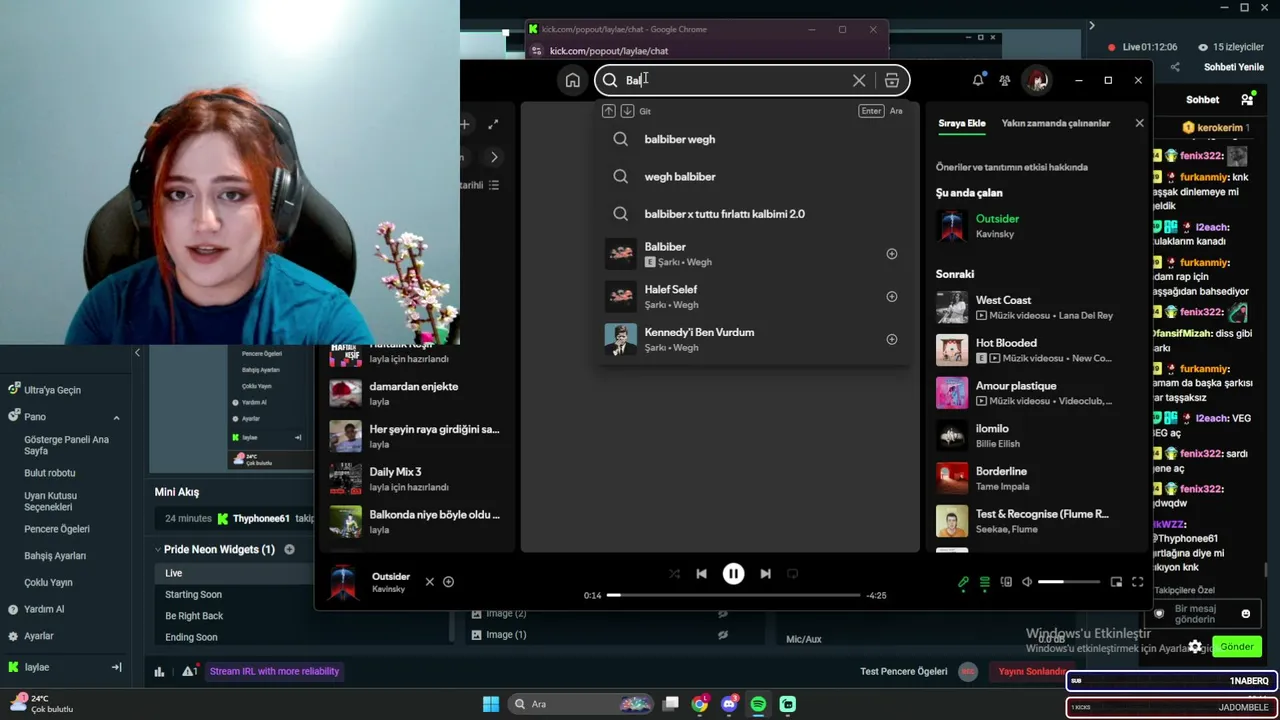Open the Spotify profile avatar menu
Screen dimensions: 1280x720
click(x=1037, y=80)
